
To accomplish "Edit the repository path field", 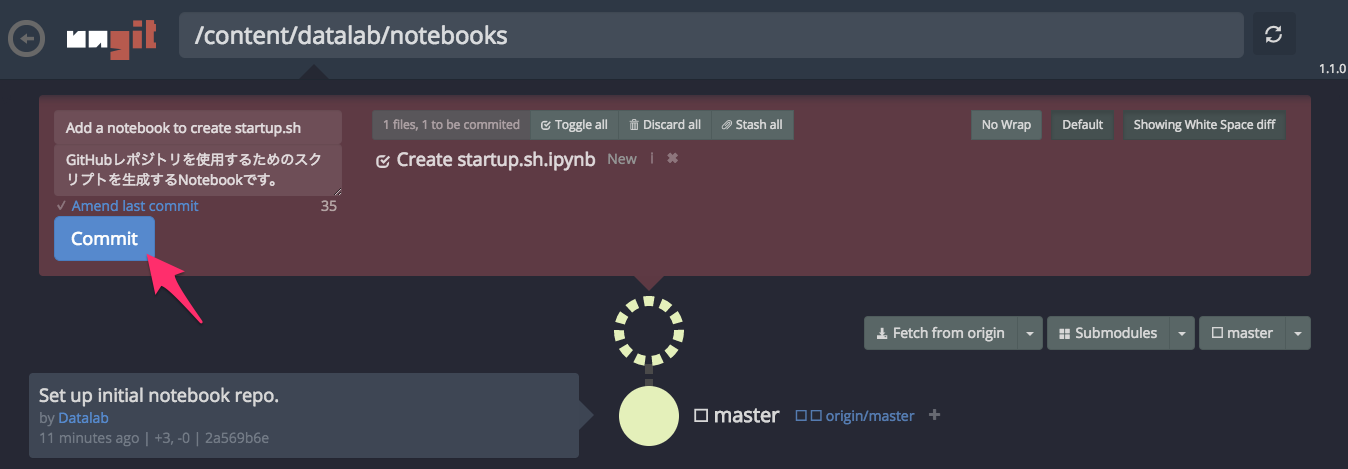I will pyautogui.click(x=711, y=36).
